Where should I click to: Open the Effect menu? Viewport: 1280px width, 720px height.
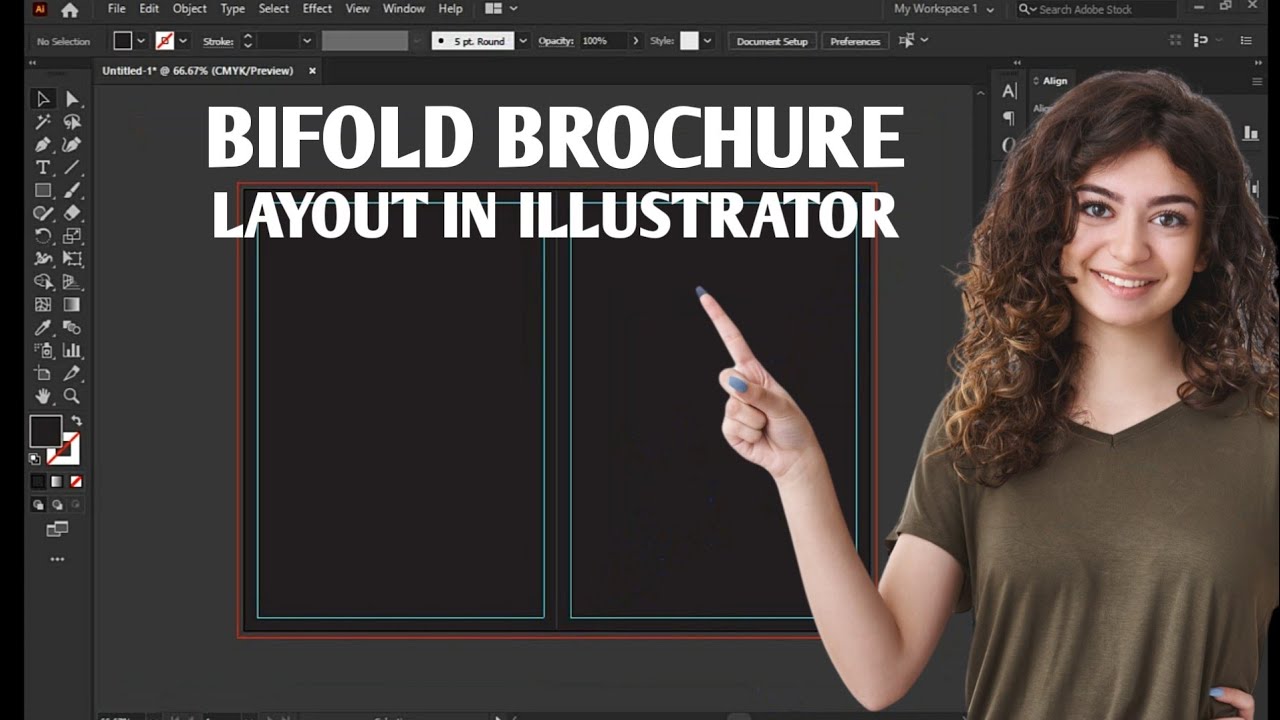pos(317,8)
